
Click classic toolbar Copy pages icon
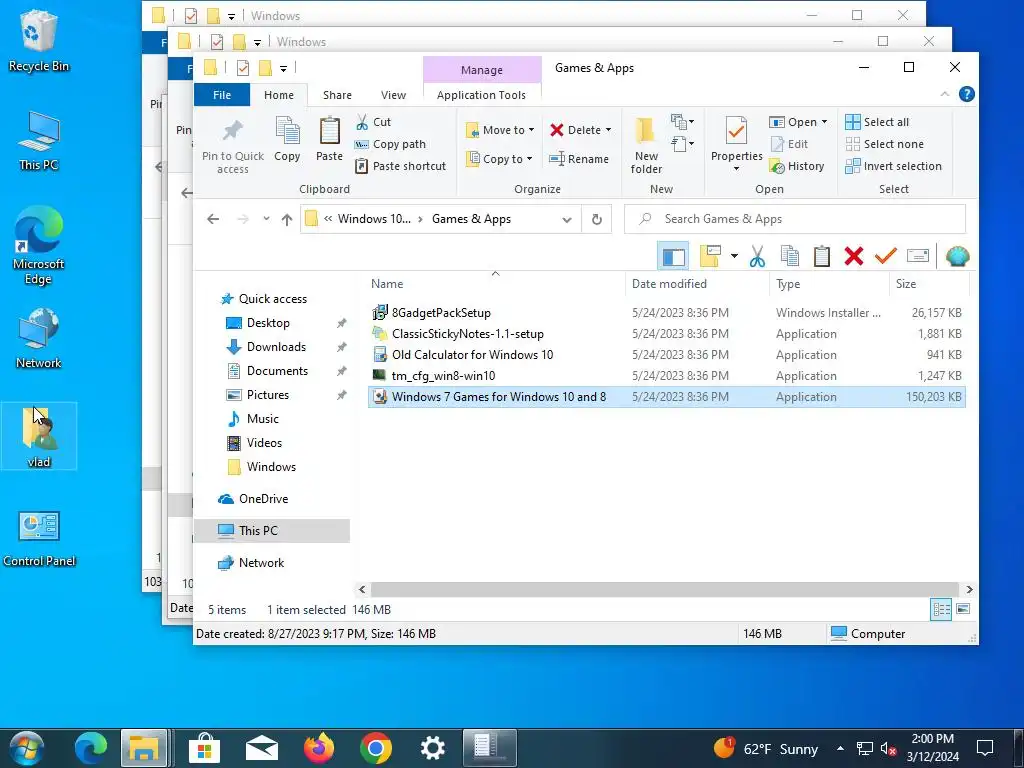[790, 256]
